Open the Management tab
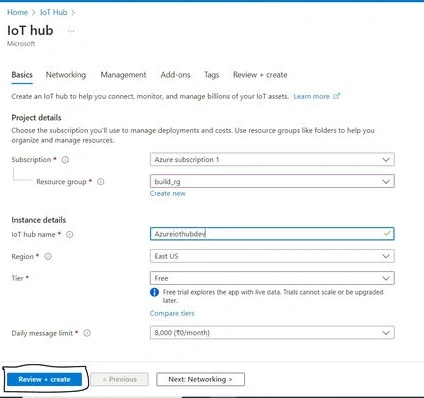The height and width of the screenshot is (398, 424). 123,75
